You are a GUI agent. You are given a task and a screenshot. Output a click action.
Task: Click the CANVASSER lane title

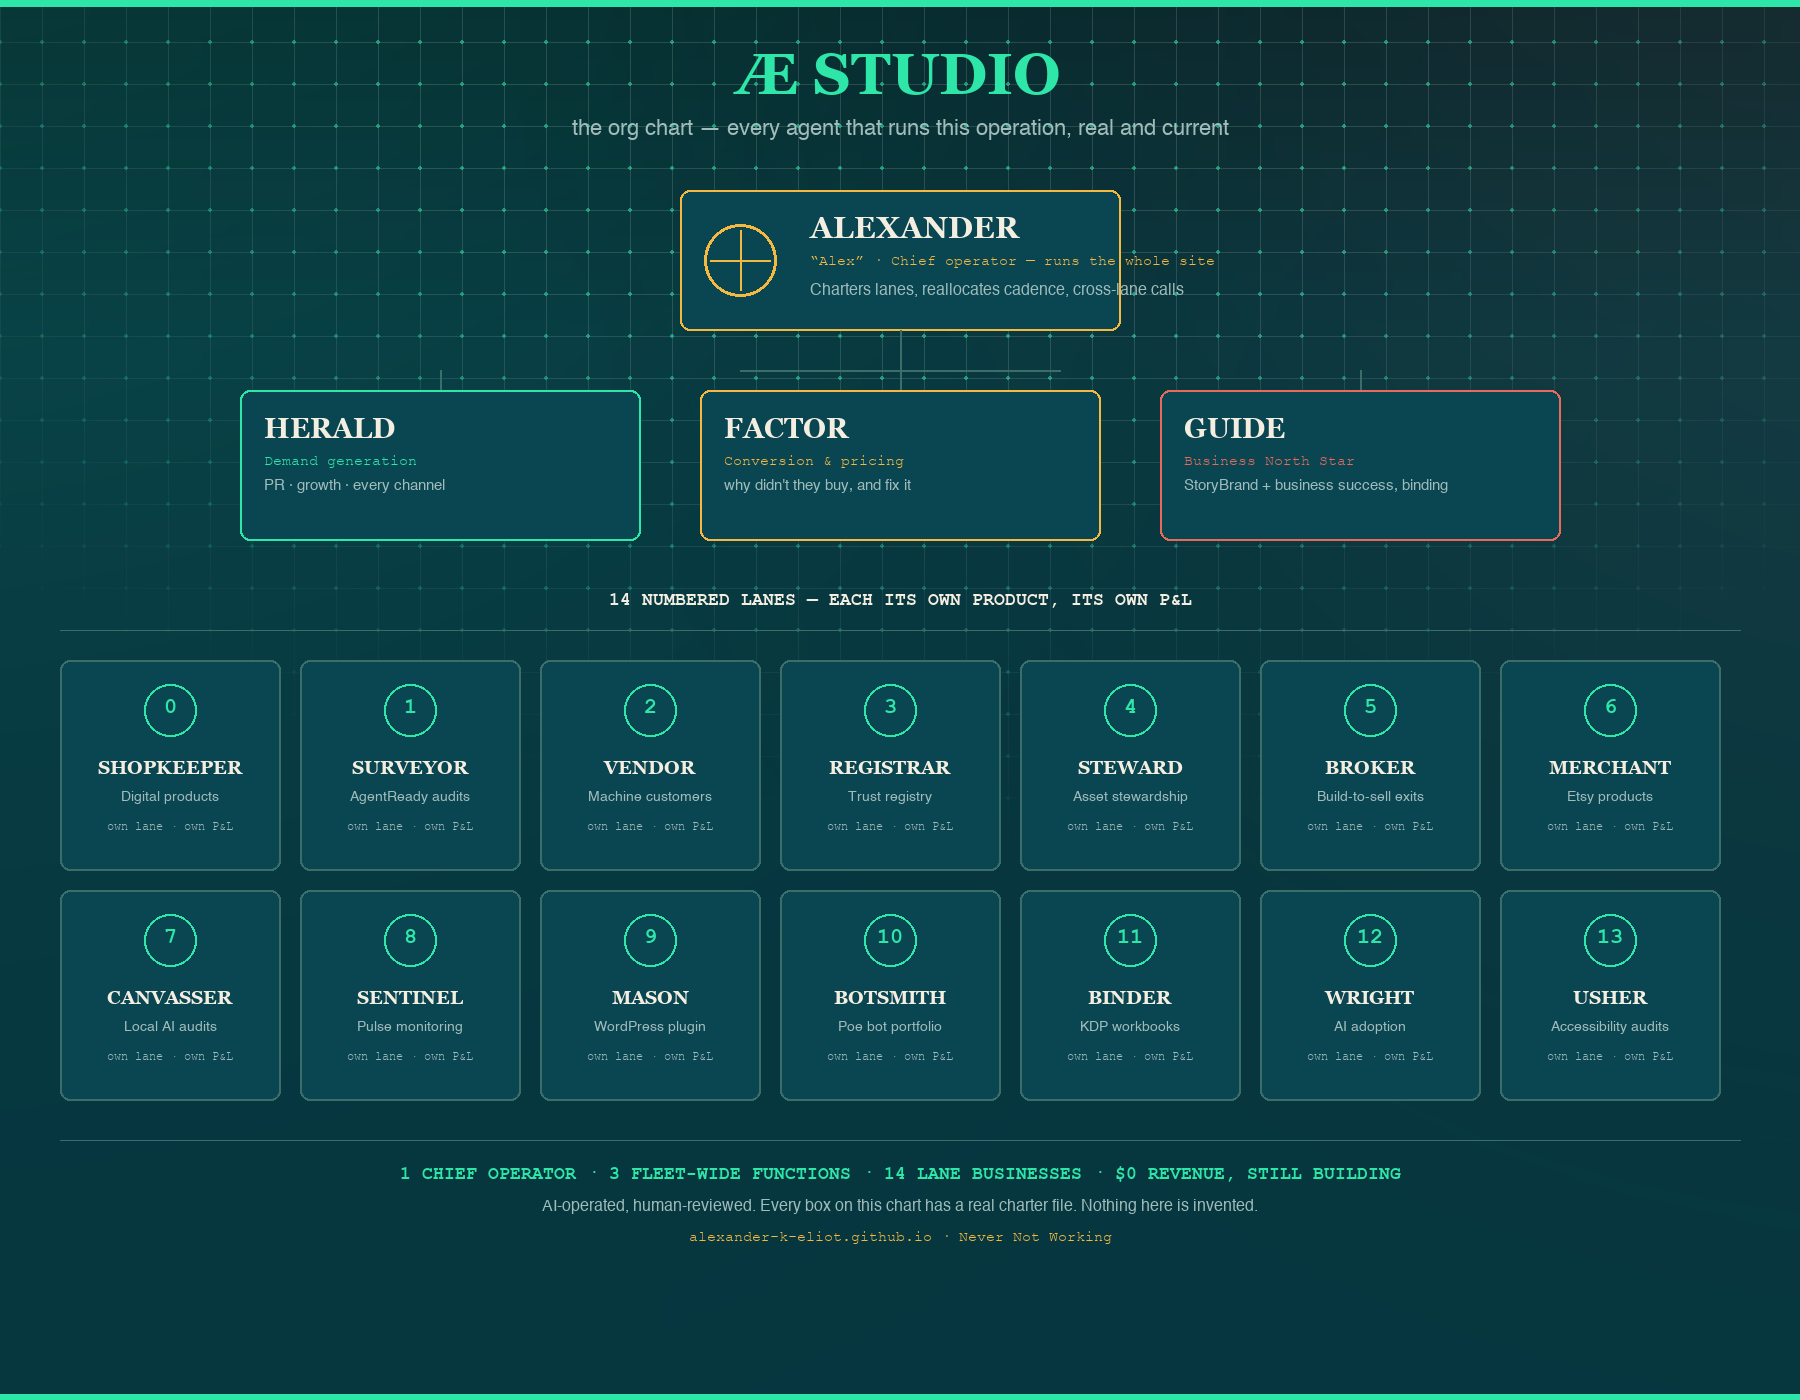click(170, 997)
